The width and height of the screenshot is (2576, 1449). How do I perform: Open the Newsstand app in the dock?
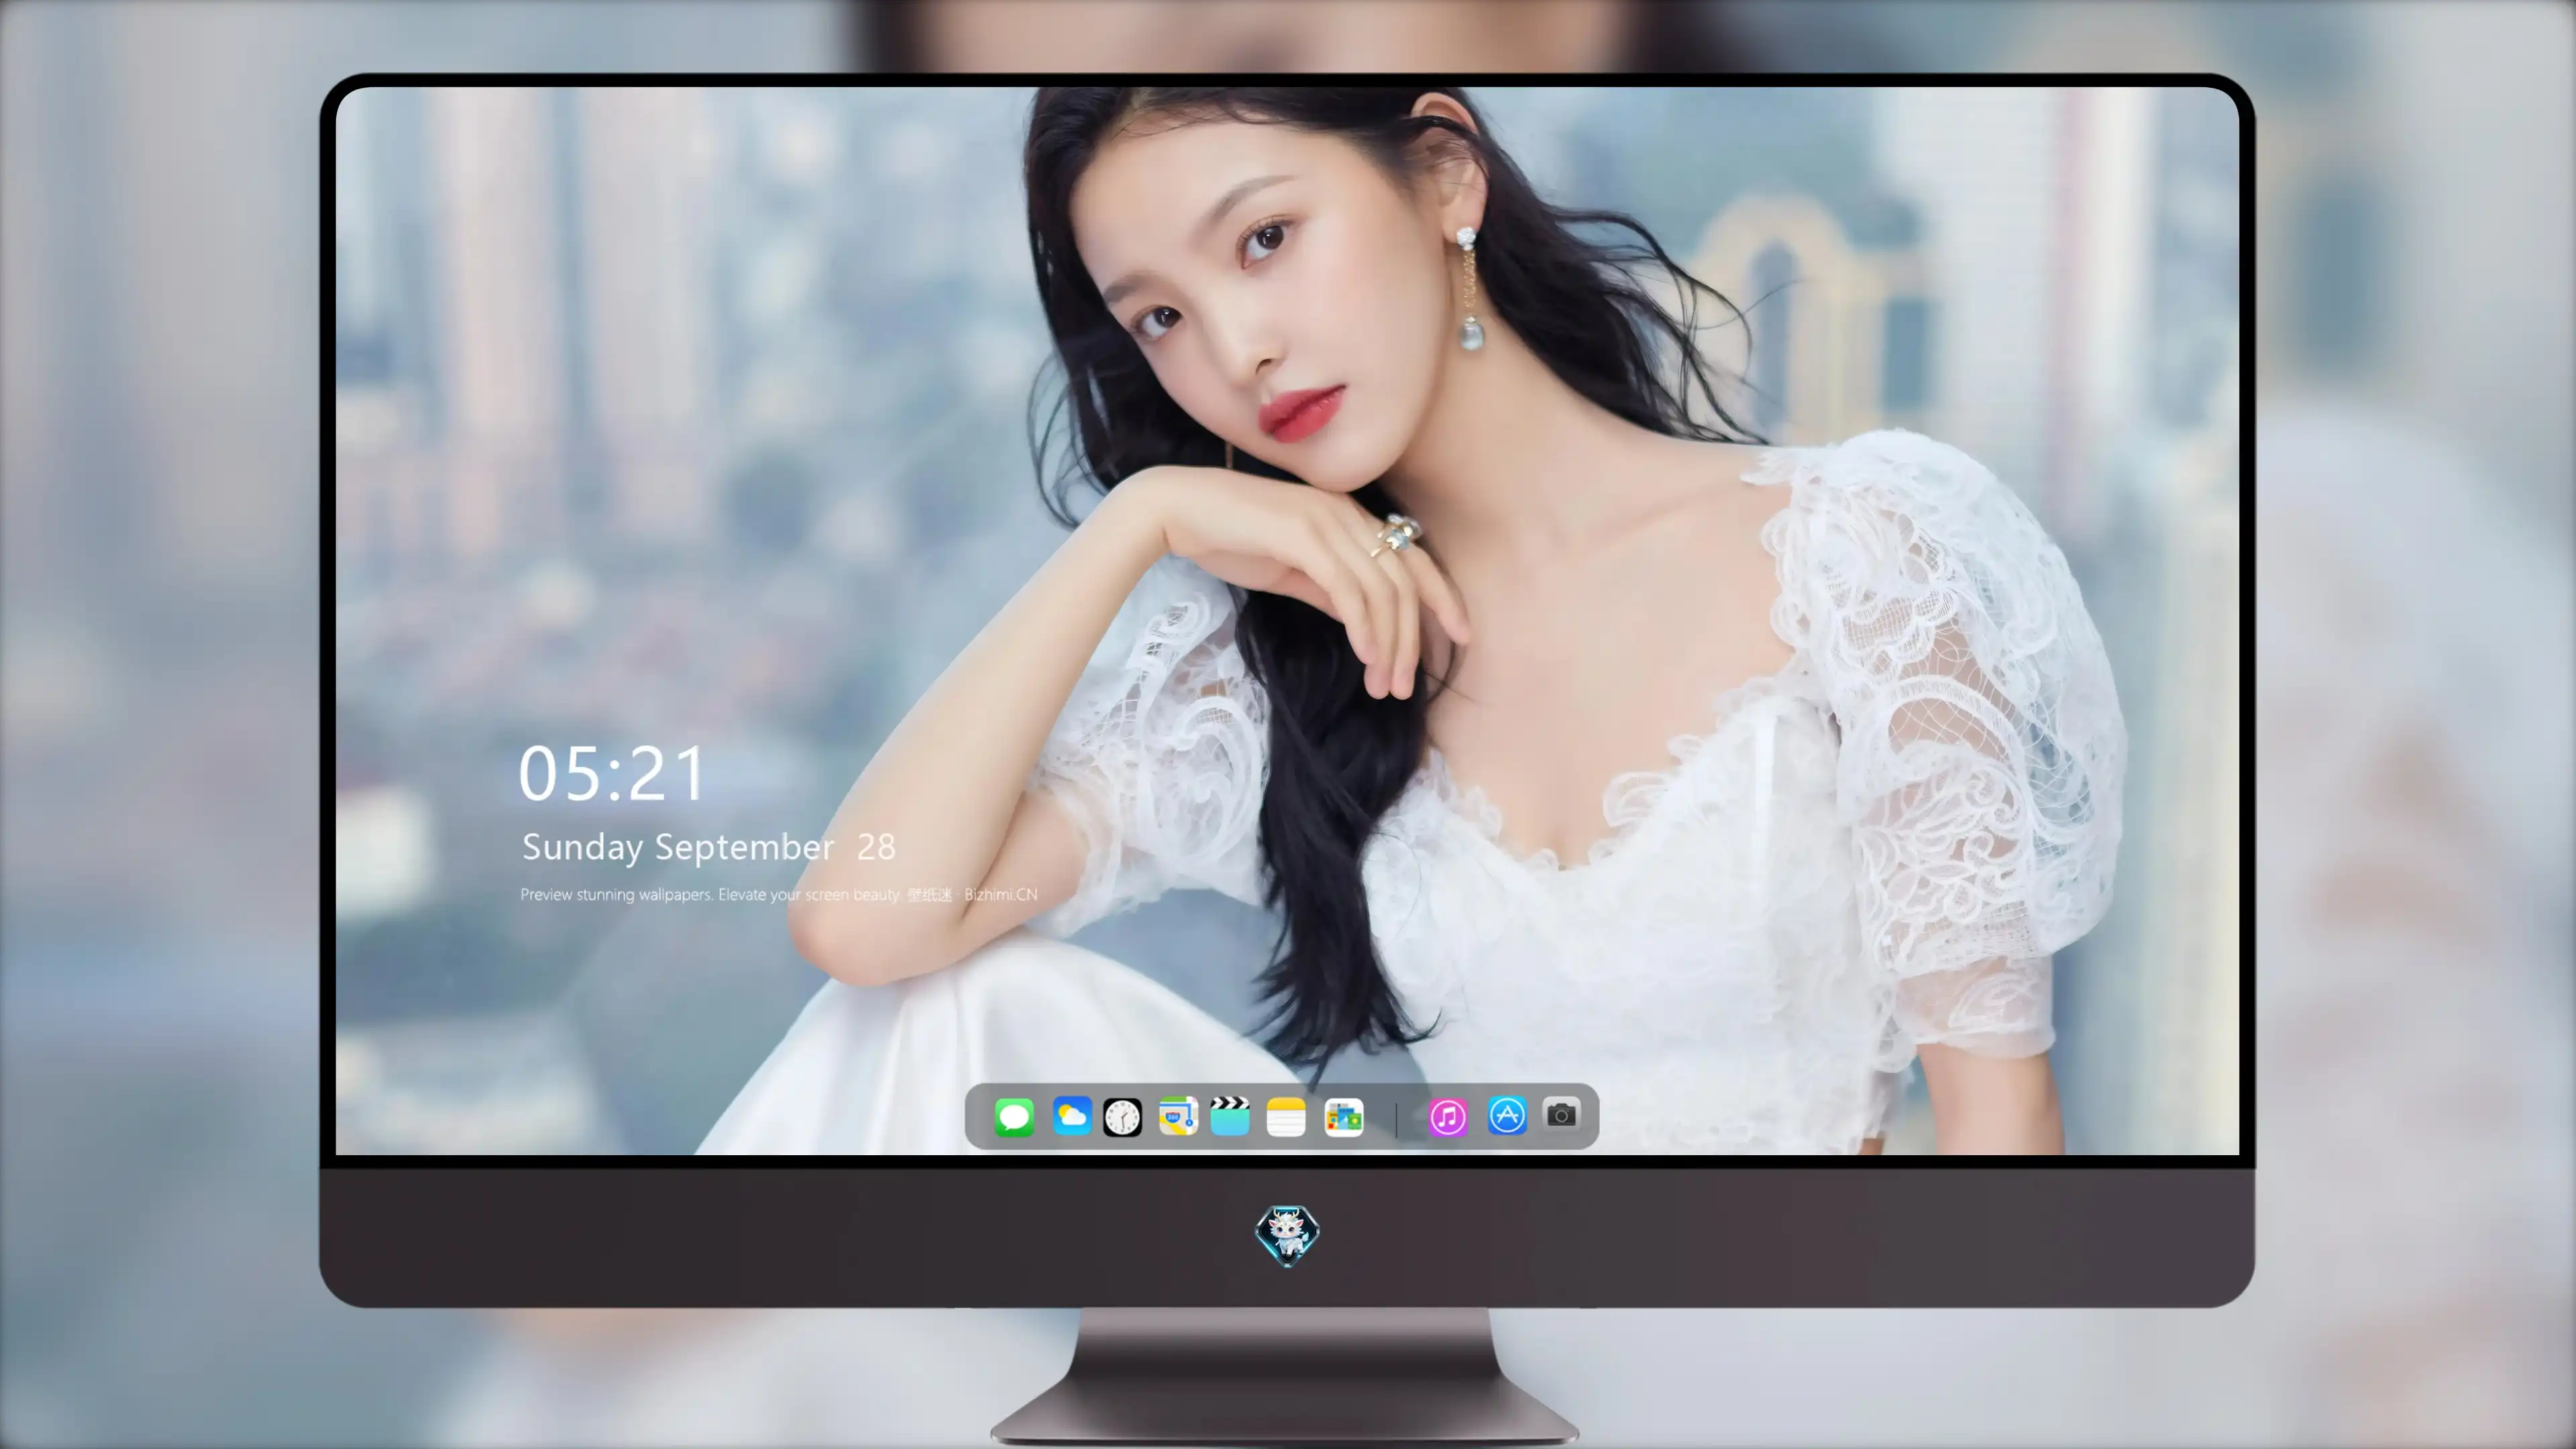pos(1343,1117)
